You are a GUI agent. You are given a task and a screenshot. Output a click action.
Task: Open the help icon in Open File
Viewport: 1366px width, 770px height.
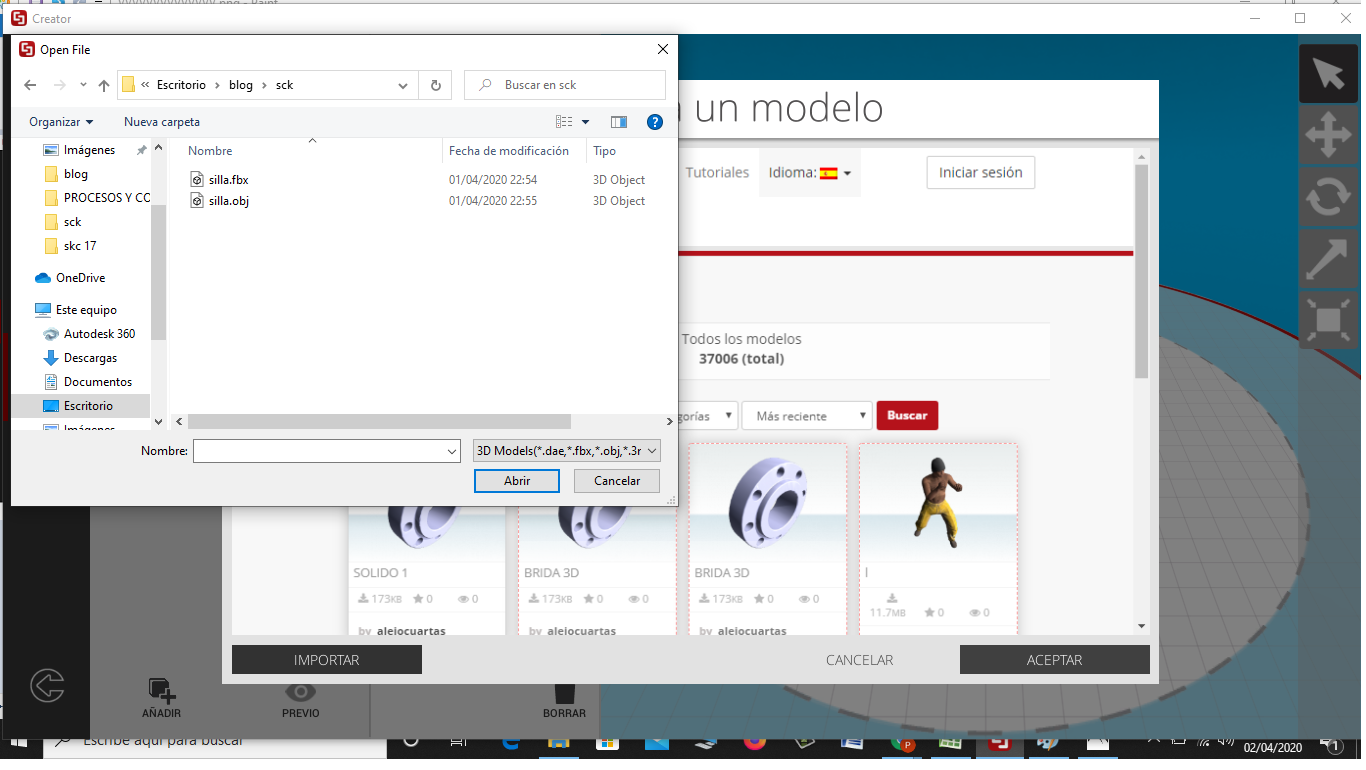(655, 122)
